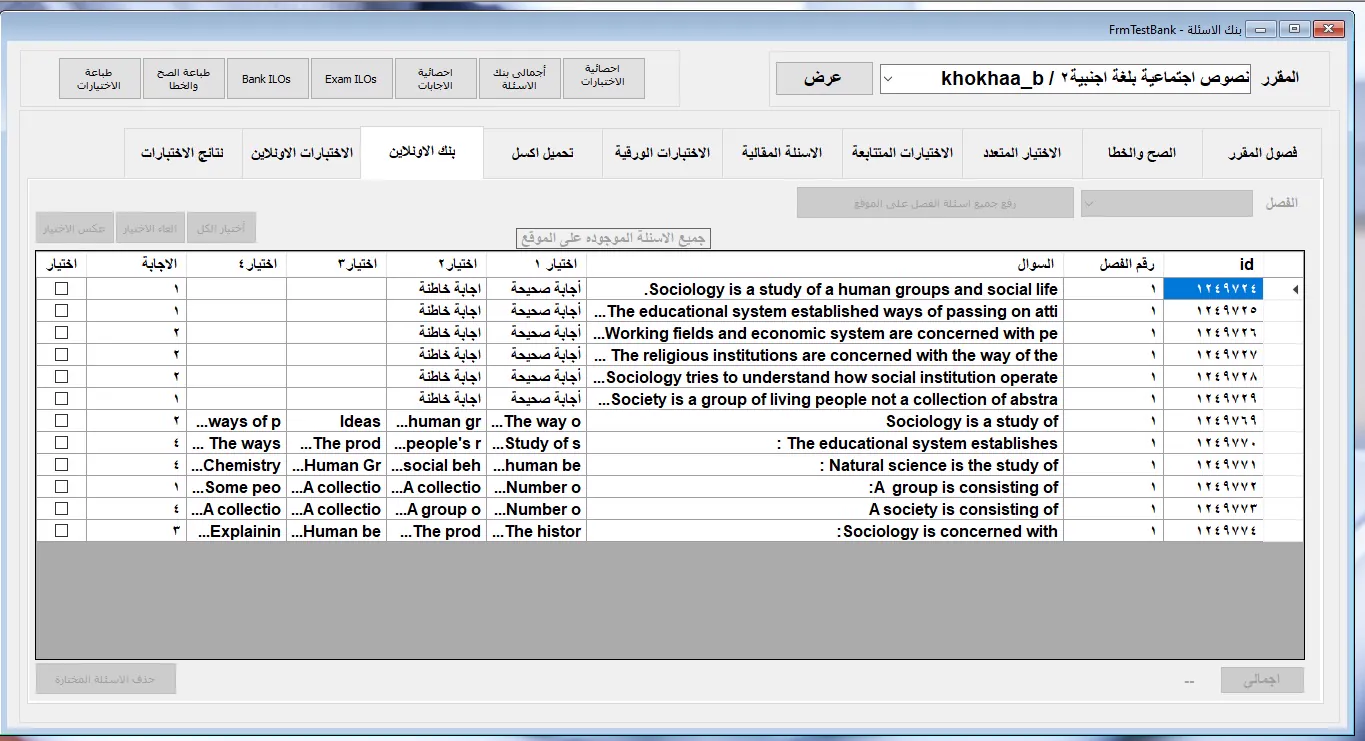Open the الفصل chapter dropdown
The height and width of the screenshot is (741, 1365).
tap(1166, 203)
